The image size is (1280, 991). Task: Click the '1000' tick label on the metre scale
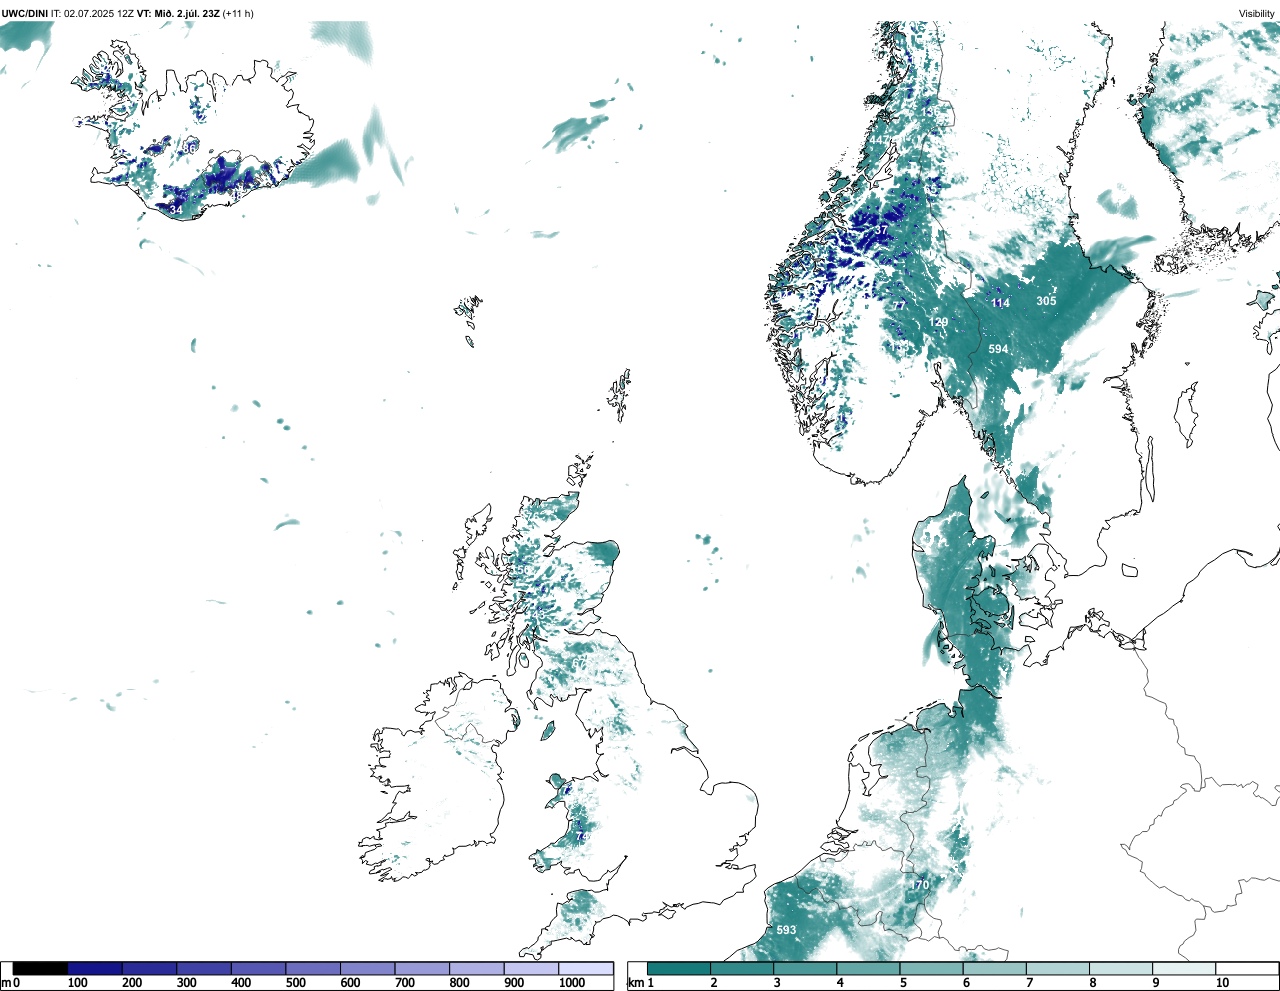[x=572, y=983]
